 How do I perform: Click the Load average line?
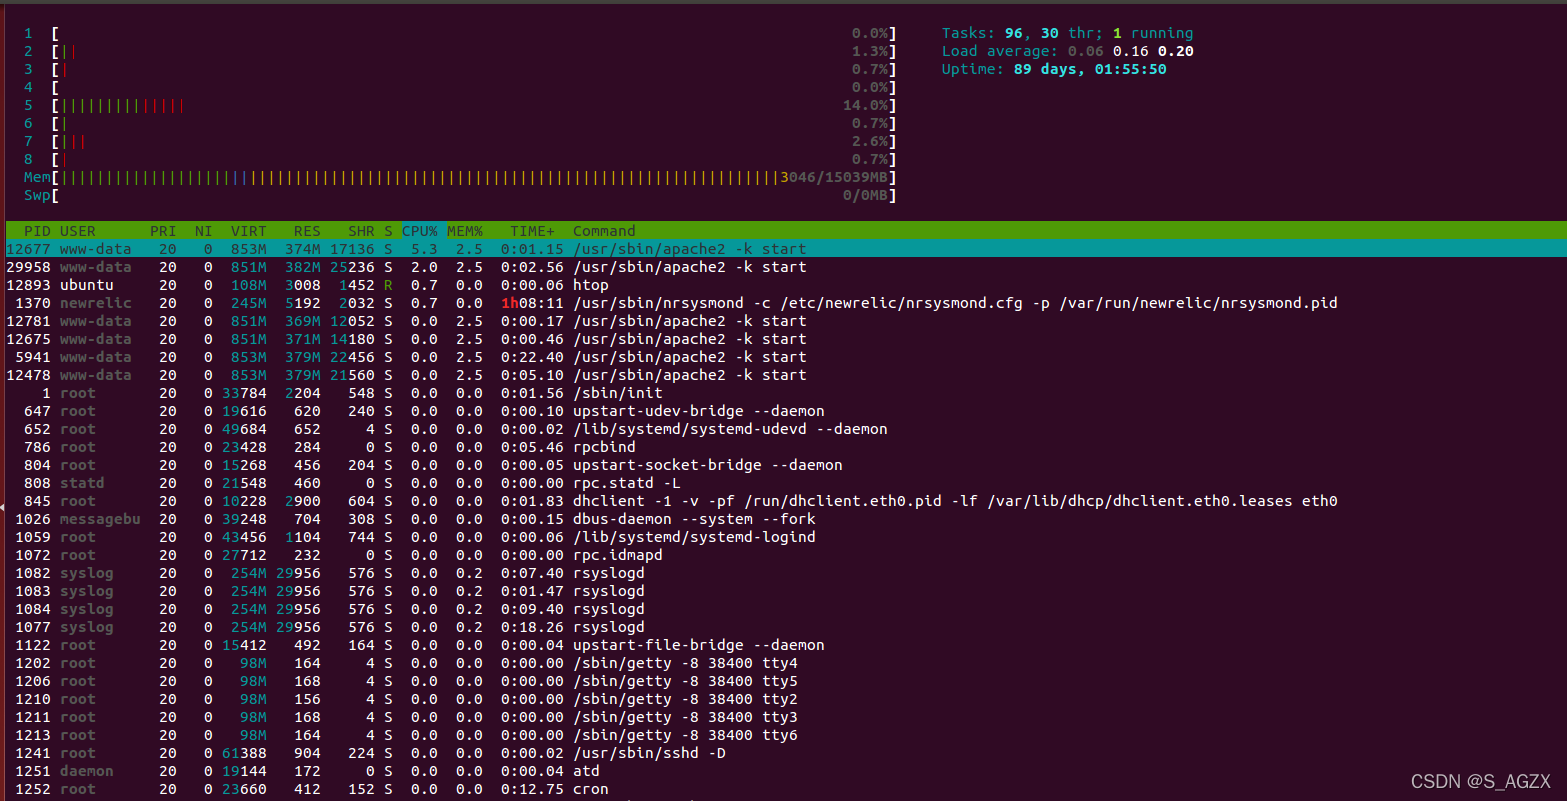click(1067, 51)
